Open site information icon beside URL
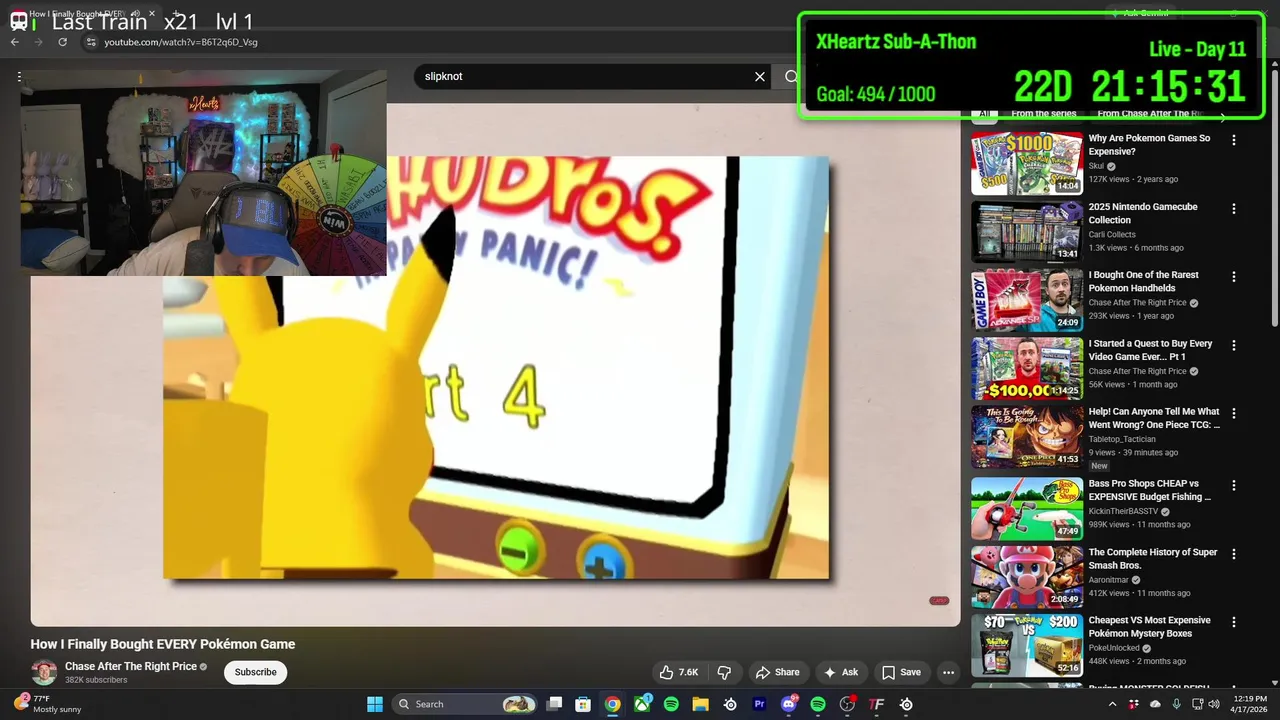The image size is (1280, 720). [x=91, y=42]
